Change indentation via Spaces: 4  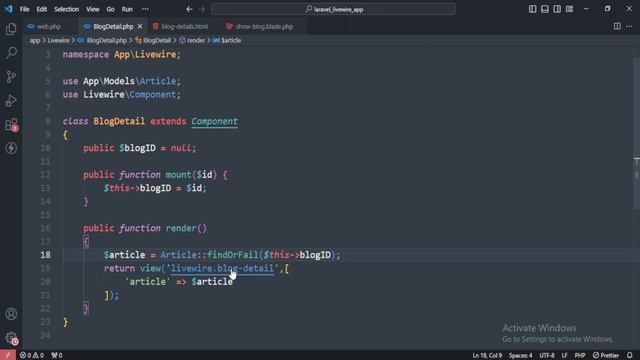[520, 355]
